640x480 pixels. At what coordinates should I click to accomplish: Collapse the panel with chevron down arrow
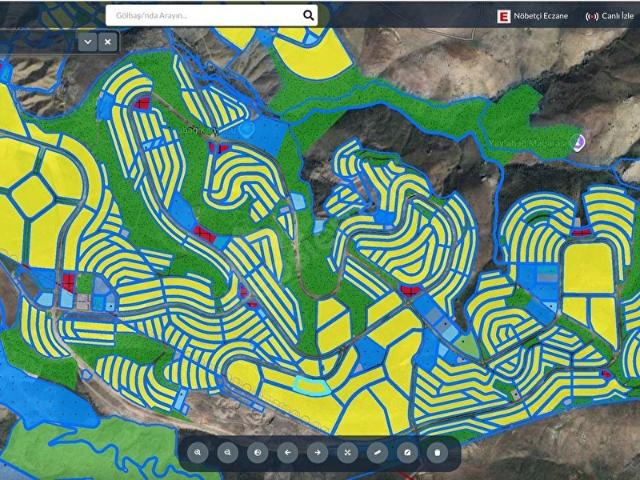tap(88, 42)
